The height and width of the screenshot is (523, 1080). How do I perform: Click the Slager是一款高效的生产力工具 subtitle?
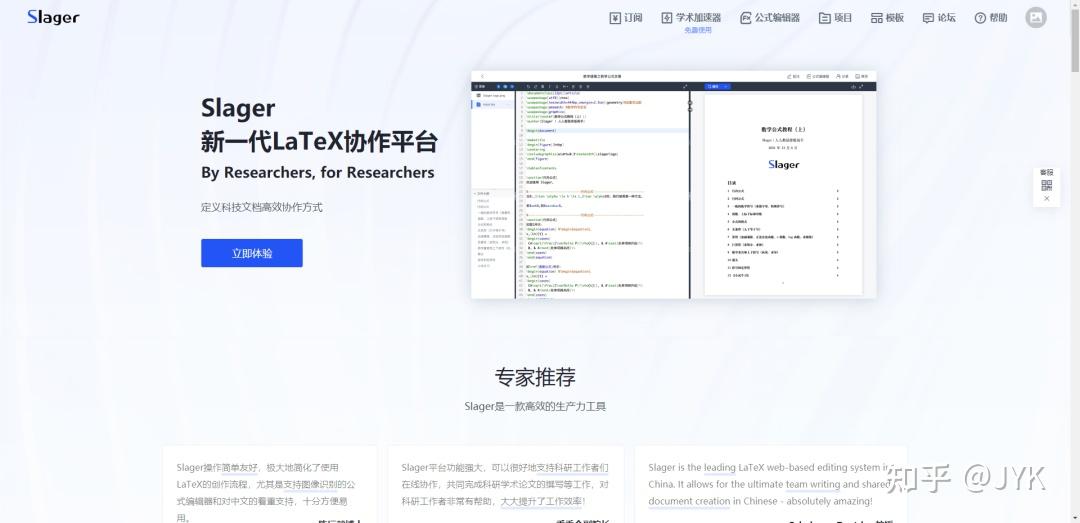(535, 407)
